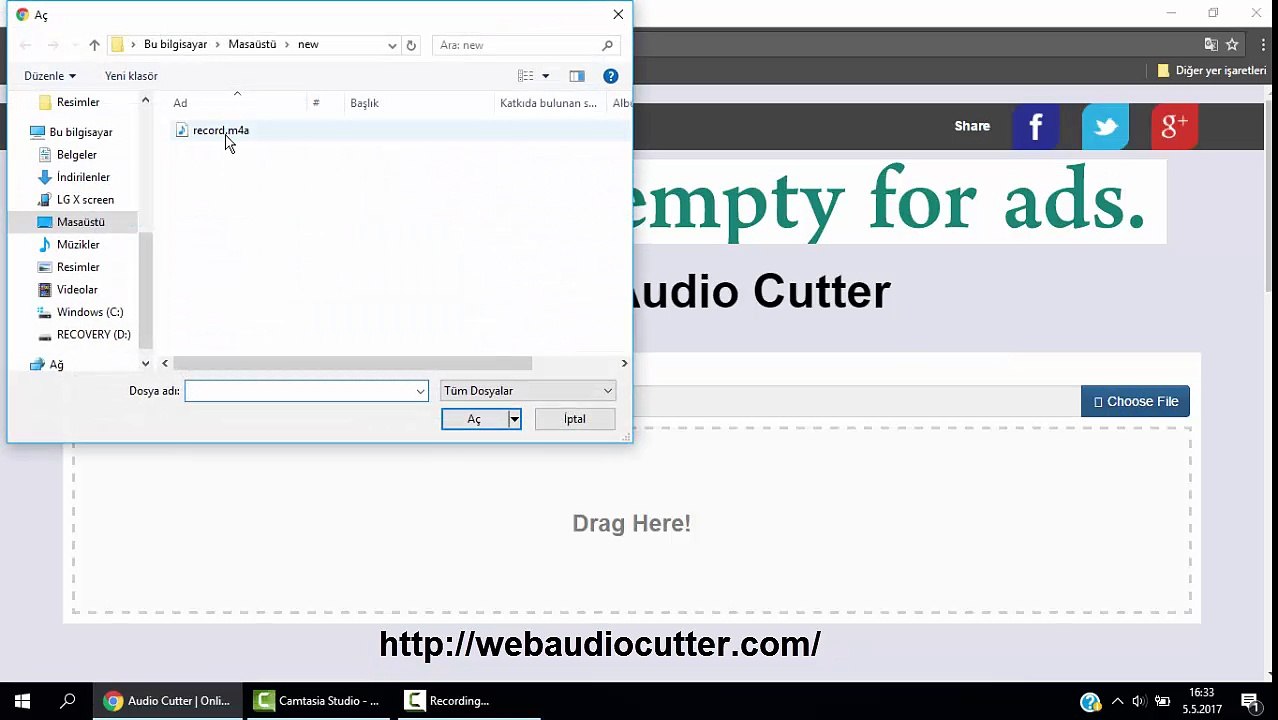The width and height of the screenshot is (1278, 720).
Task: Share the page on Google Plus
Action: [x=1174, y=126]
